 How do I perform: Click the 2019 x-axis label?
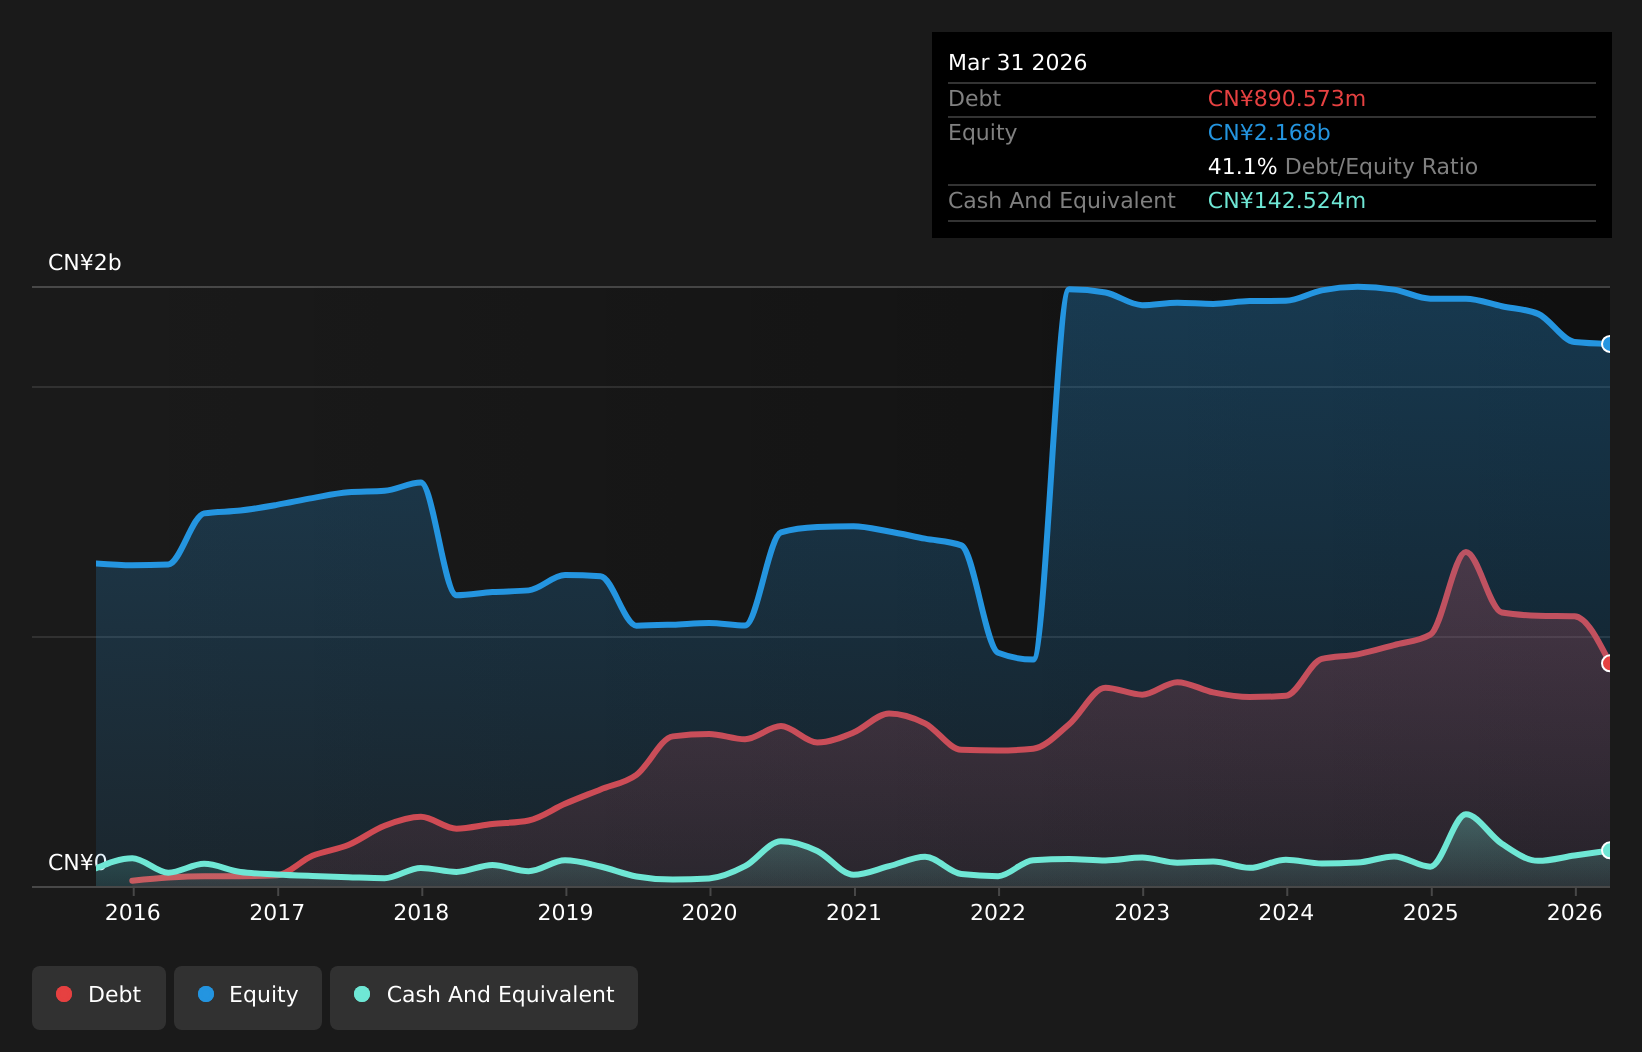[566, 912]
